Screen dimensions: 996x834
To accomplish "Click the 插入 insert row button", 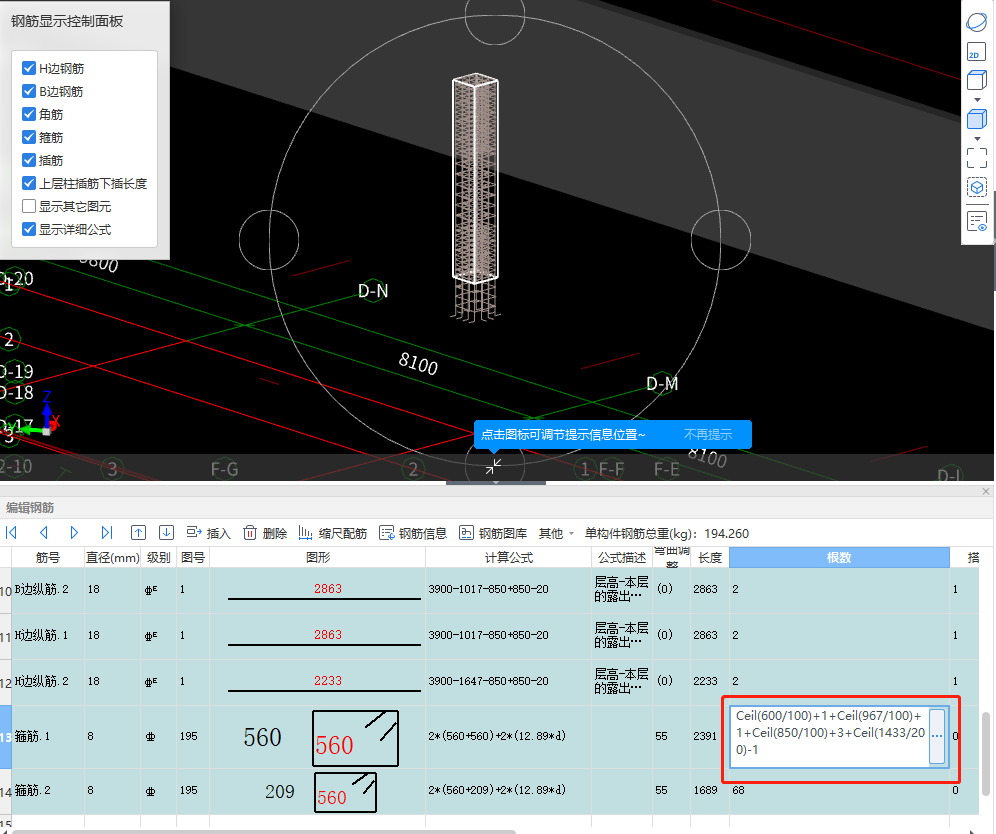I will pyautogui.click(x=208, y=533).
